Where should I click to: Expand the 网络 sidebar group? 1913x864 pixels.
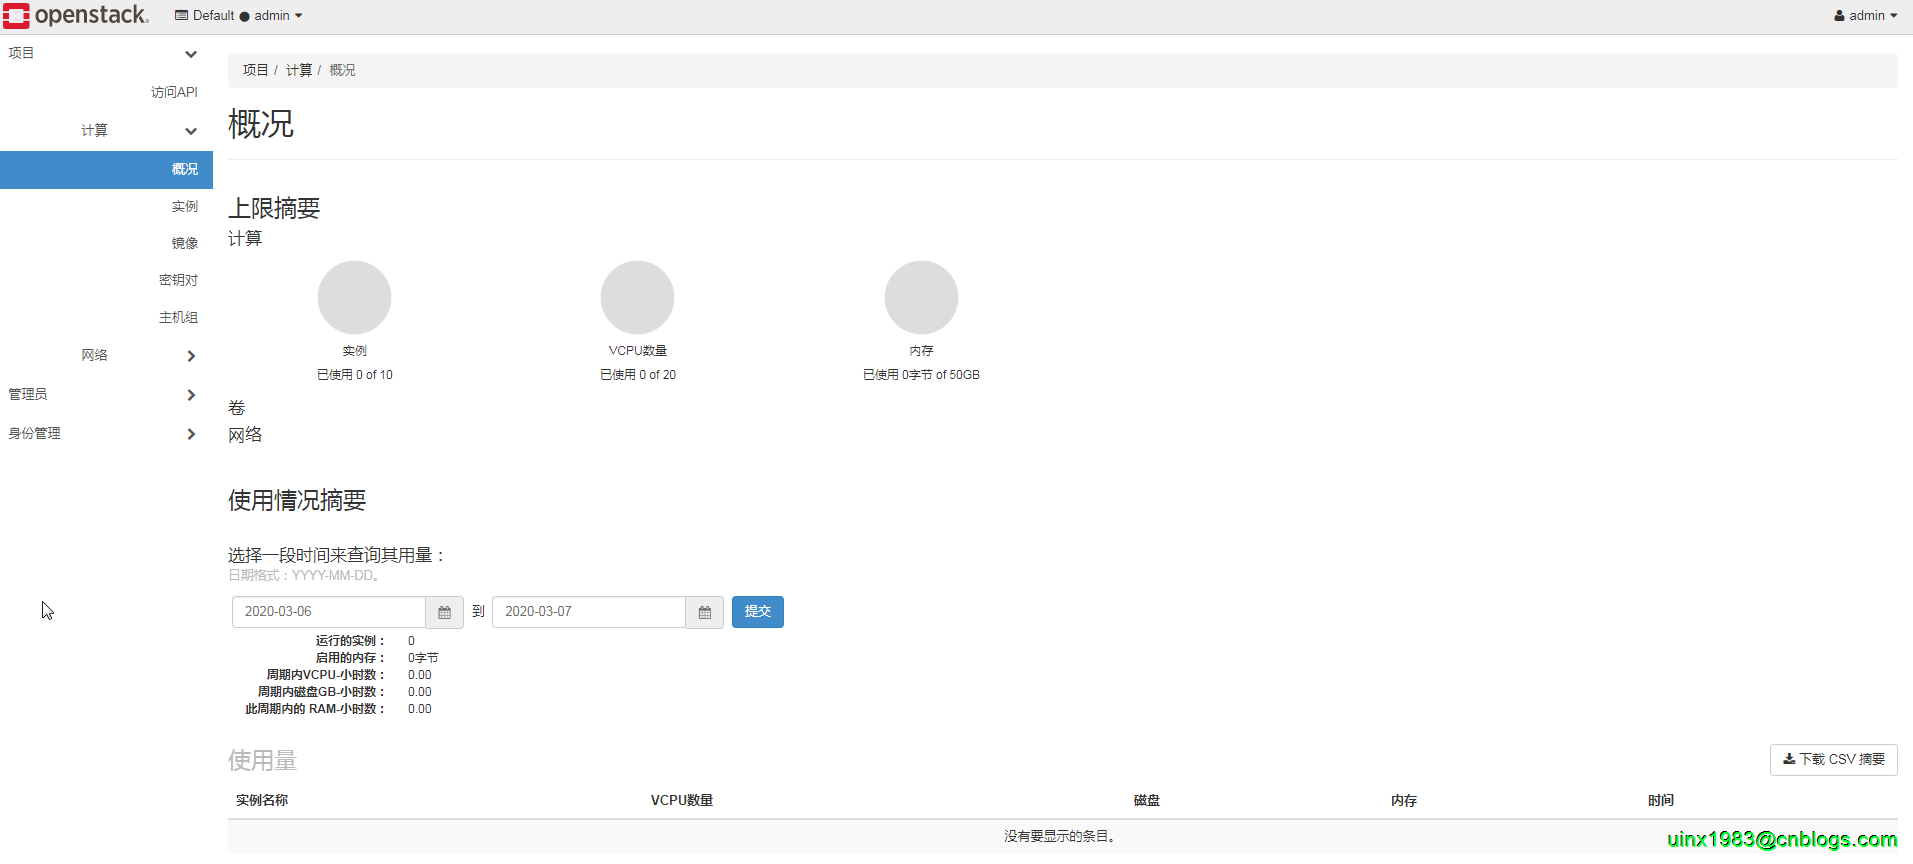pyautogui.click(x=106, y=356)
